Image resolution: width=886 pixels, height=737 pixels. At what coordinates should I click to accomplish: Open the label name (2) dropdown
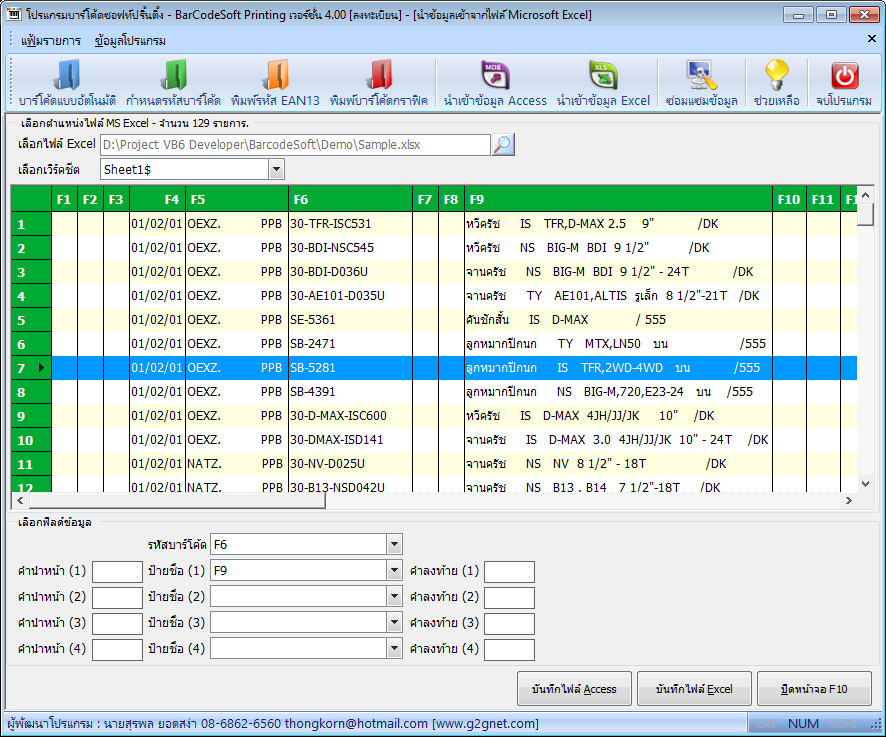[394, 597]
